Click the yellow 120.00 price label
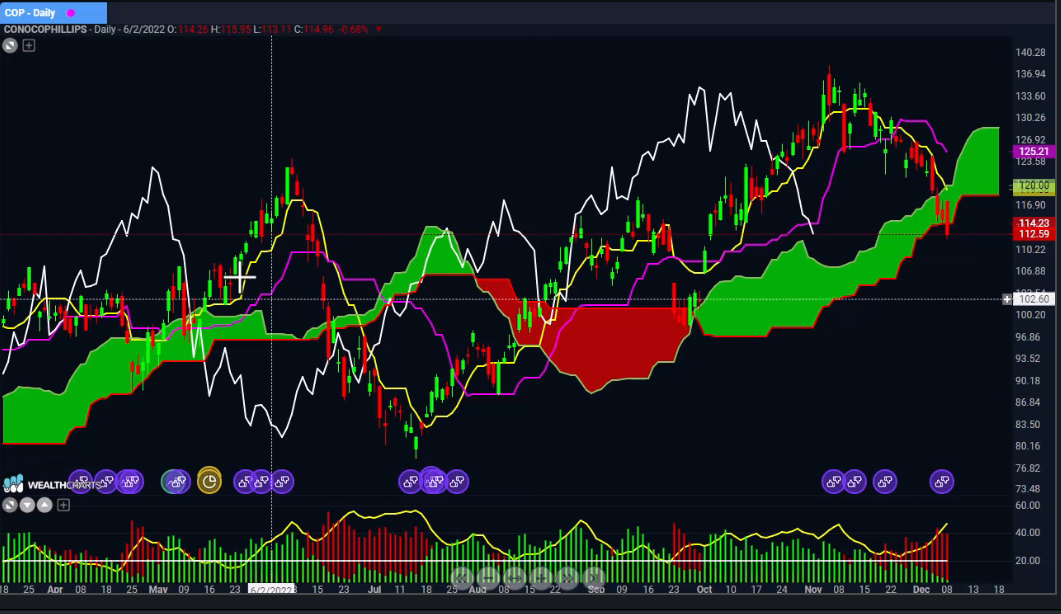 (1033, 185)
